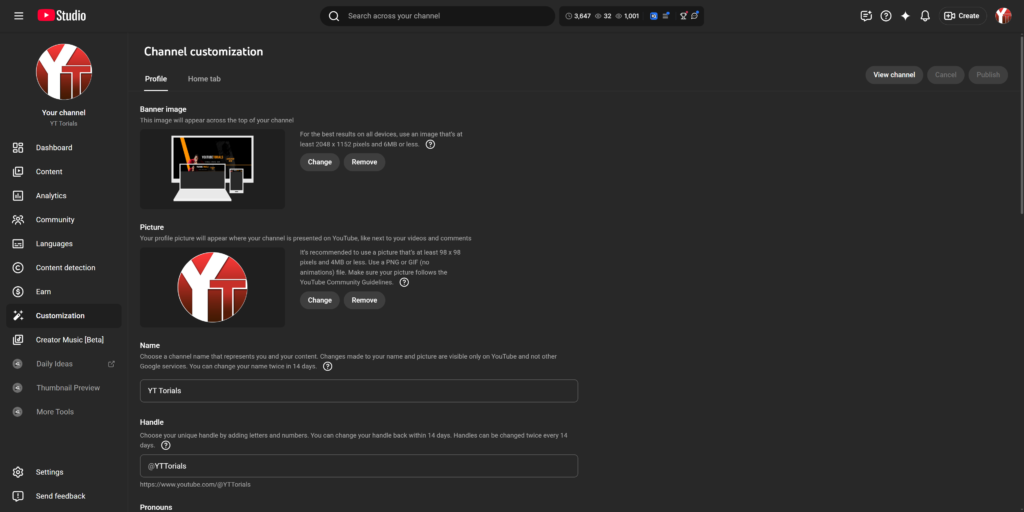Screen dimensions: 1024x512
Task: Remove the profile picture
Action: [x=364, y=300]
